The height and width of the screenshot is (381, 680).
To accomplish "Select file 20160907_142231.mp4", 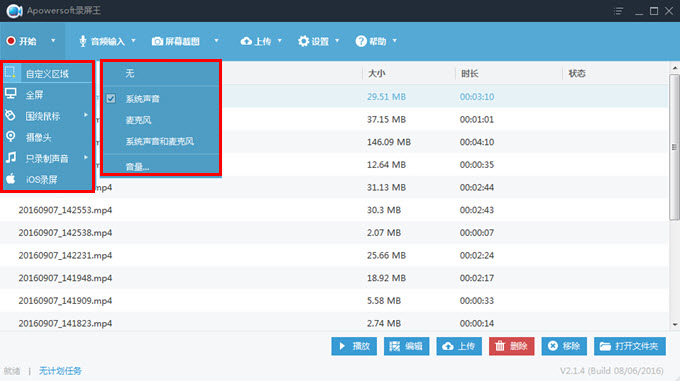I will (x=65, y=255).
